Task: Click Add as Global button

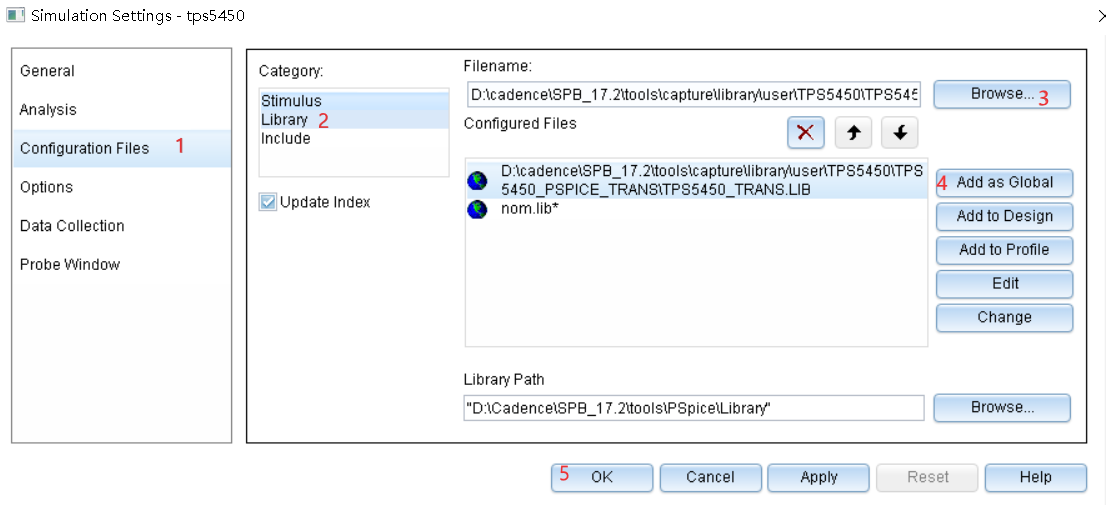Action: pyautogui.click(x=1004, y=183)
